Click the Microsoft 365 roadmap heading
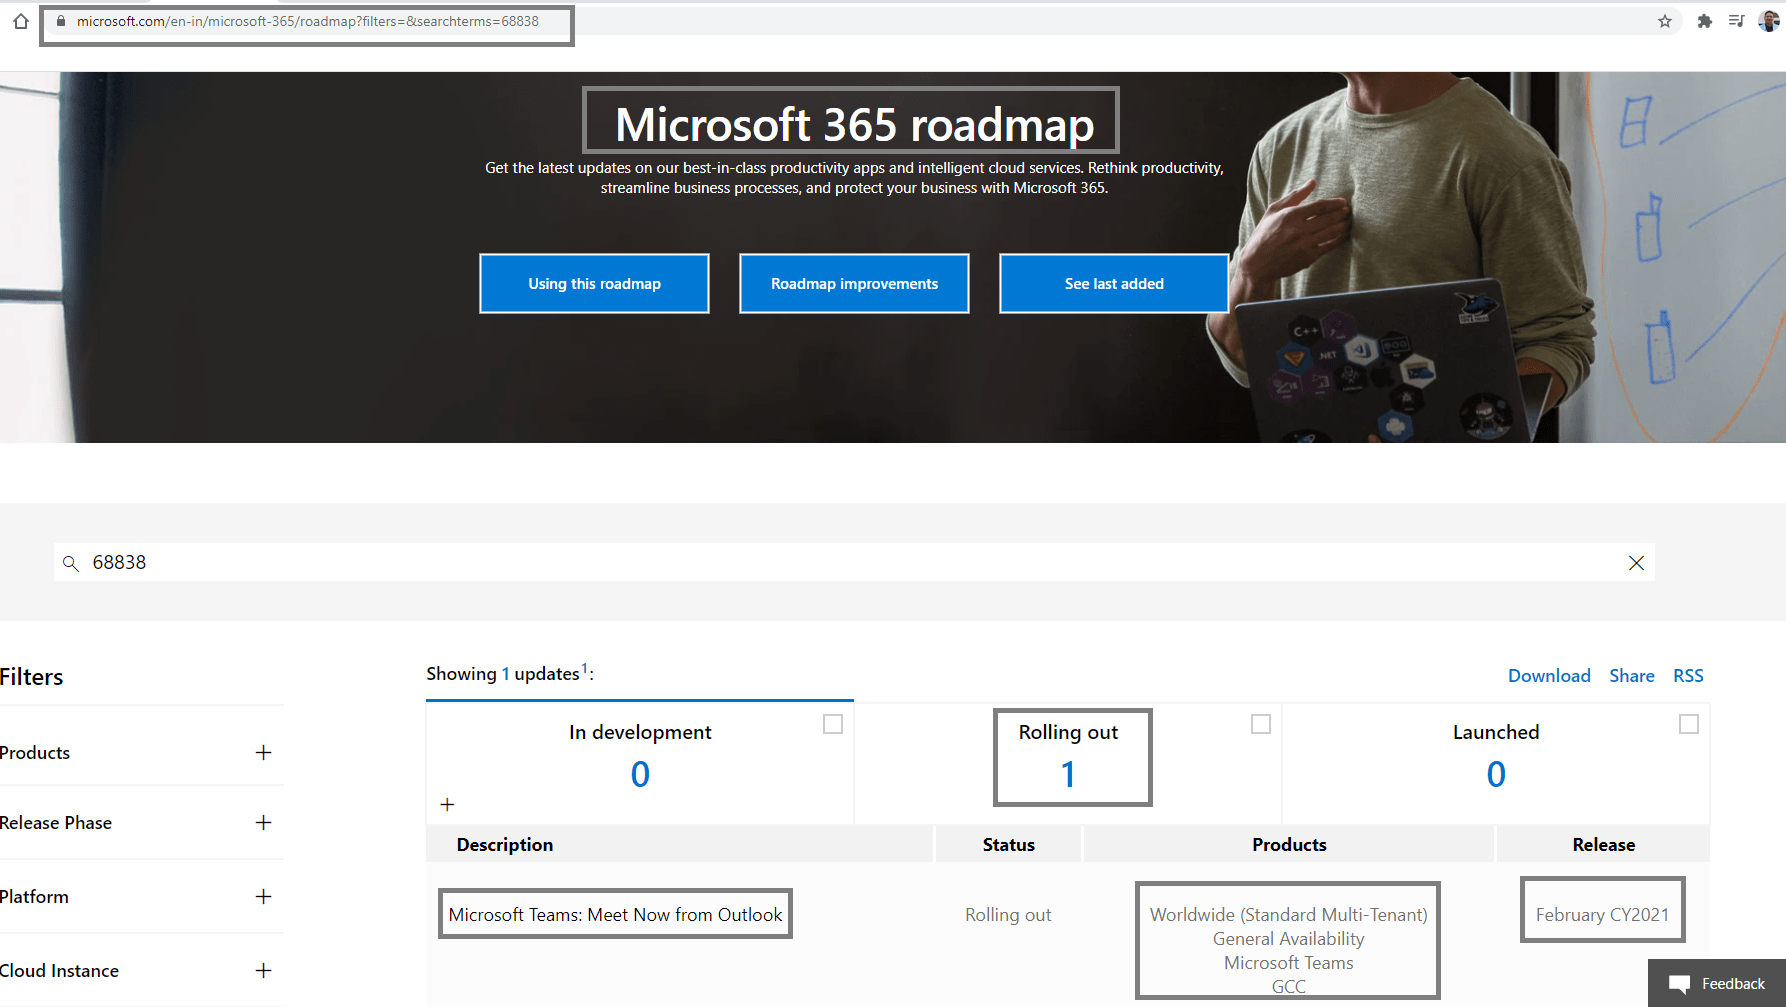Image resolution: width=1786 pixels, height=1007 pixels. point(854,125)
